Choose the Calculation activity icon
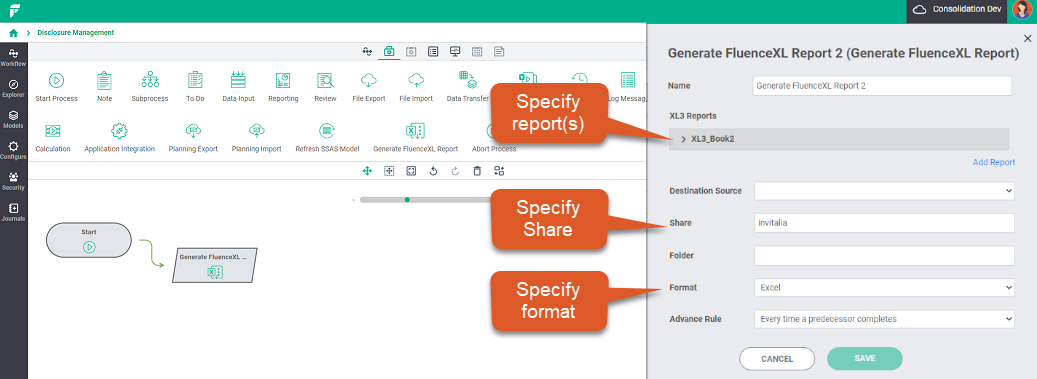This screenshot has height=379, width=1037. pyautogui.click(x=53, y=130)
